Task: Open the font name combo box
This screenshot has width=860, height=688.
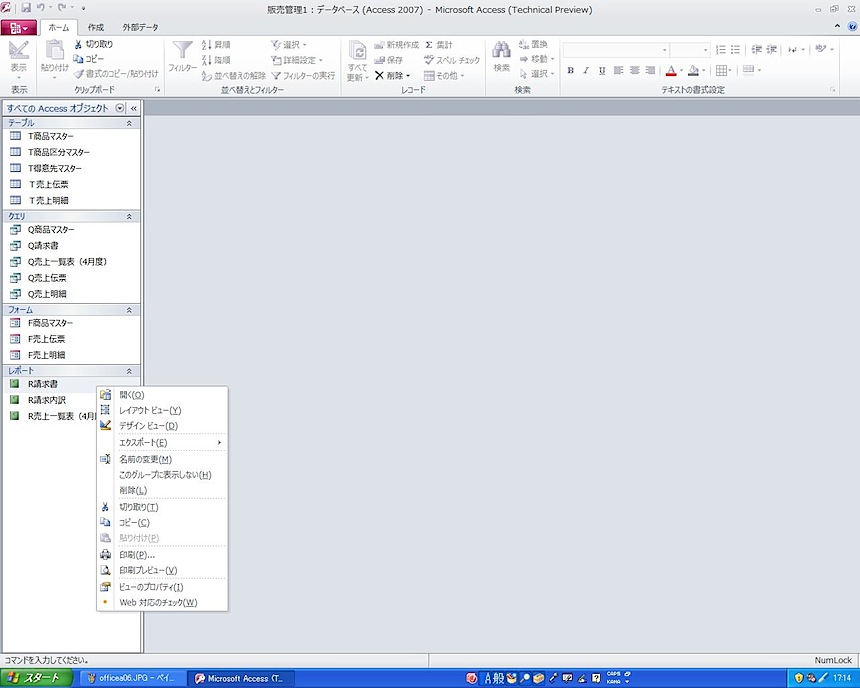Action: pos(616,50)
